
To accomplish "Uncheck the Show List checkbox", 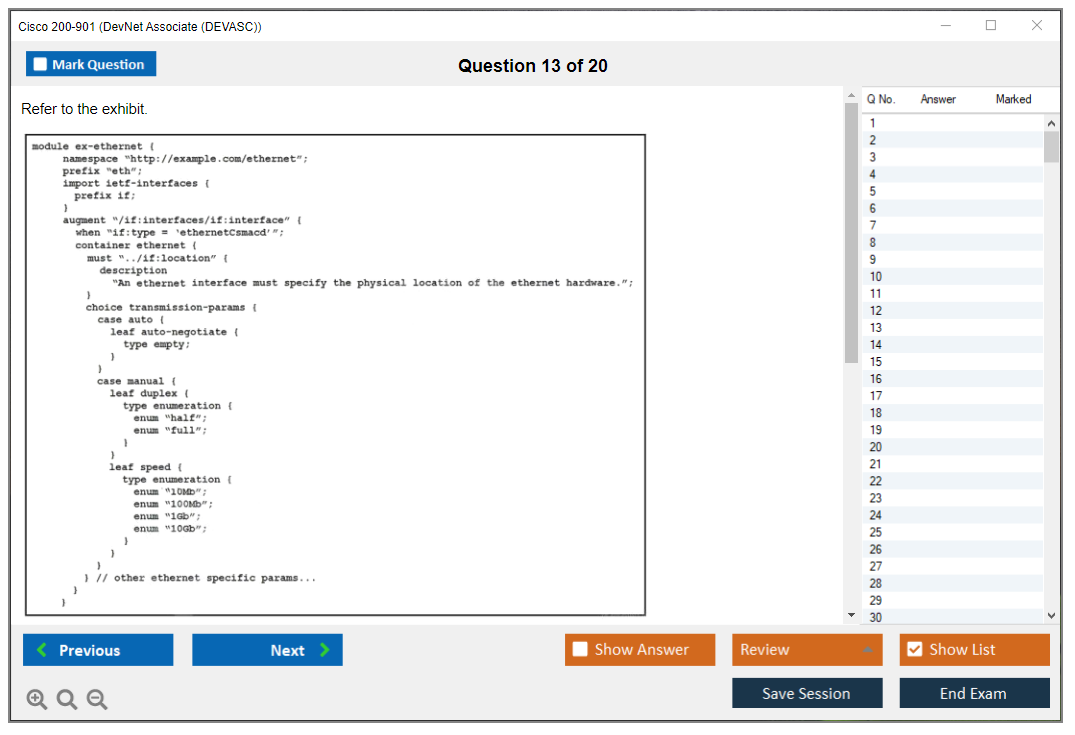I will coord(914,650).
